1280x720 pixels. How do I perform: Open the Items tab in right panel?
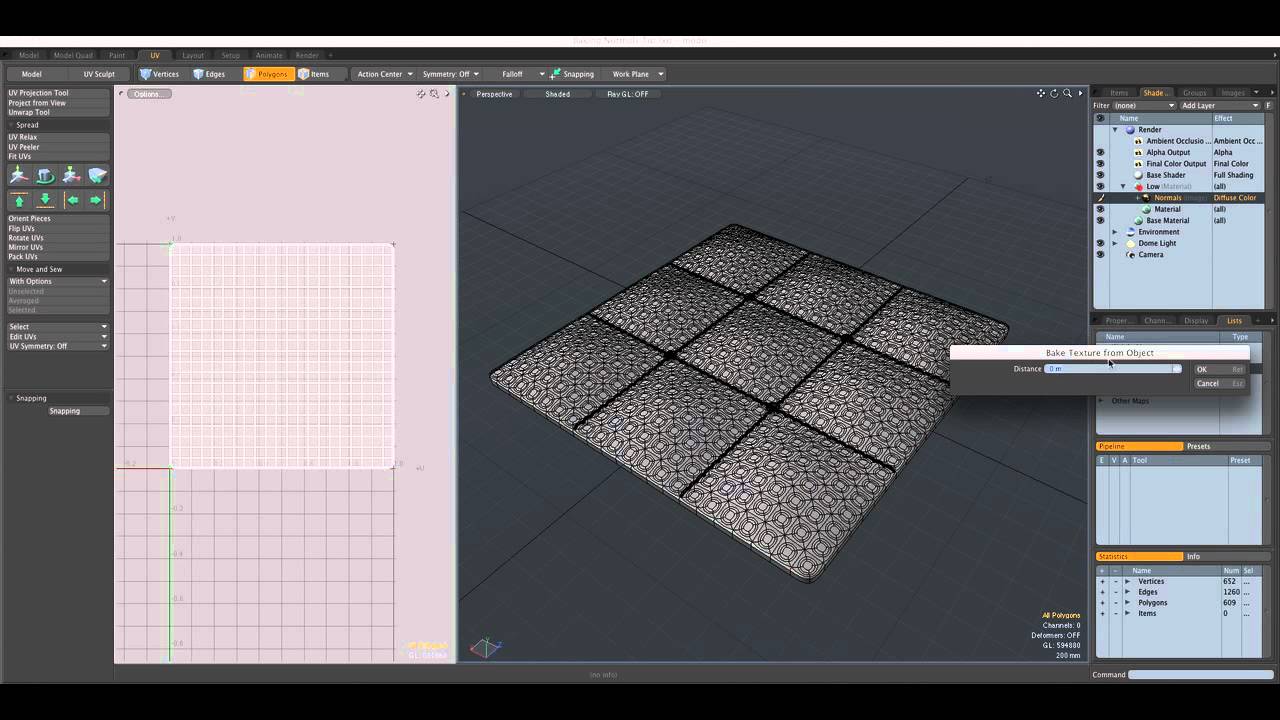coord(1119,93)
